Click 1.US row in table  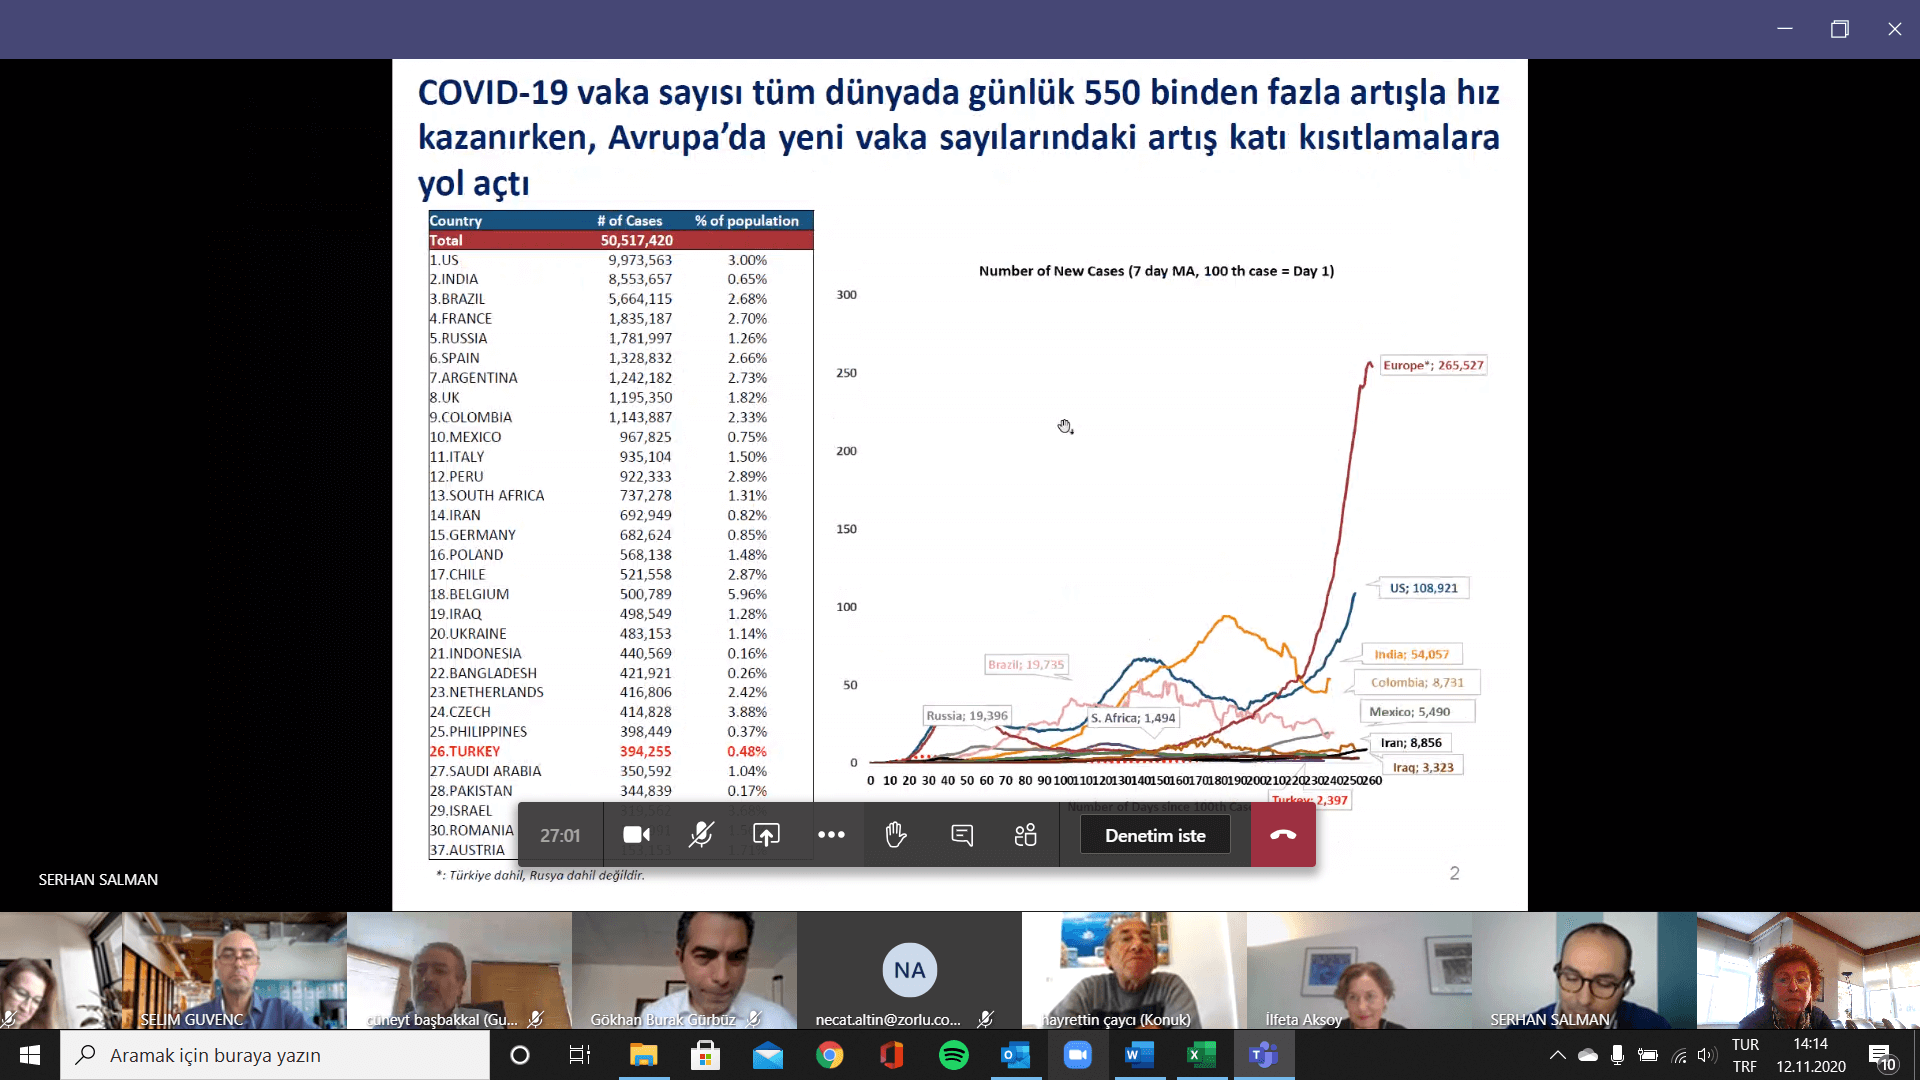[x=620, y=260]
